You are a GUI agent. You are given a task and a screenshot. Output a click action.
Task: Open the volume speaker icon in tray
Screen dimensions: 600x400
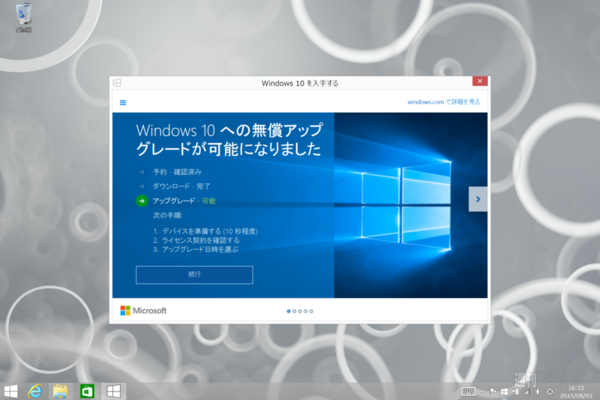pos(538,392)
